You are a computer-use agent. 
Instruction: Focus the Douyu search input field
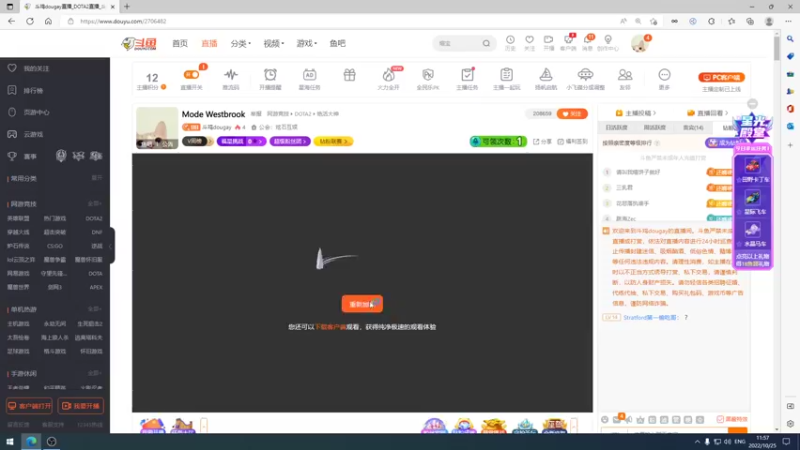pyautogui.click(x=458, y=43)
